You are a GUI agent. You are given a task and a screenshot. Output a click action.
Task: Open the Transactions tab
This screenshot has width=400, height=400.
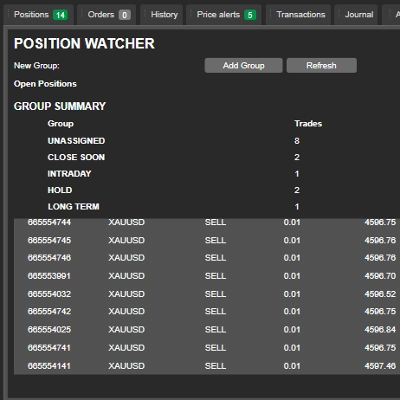click(299, 15)
